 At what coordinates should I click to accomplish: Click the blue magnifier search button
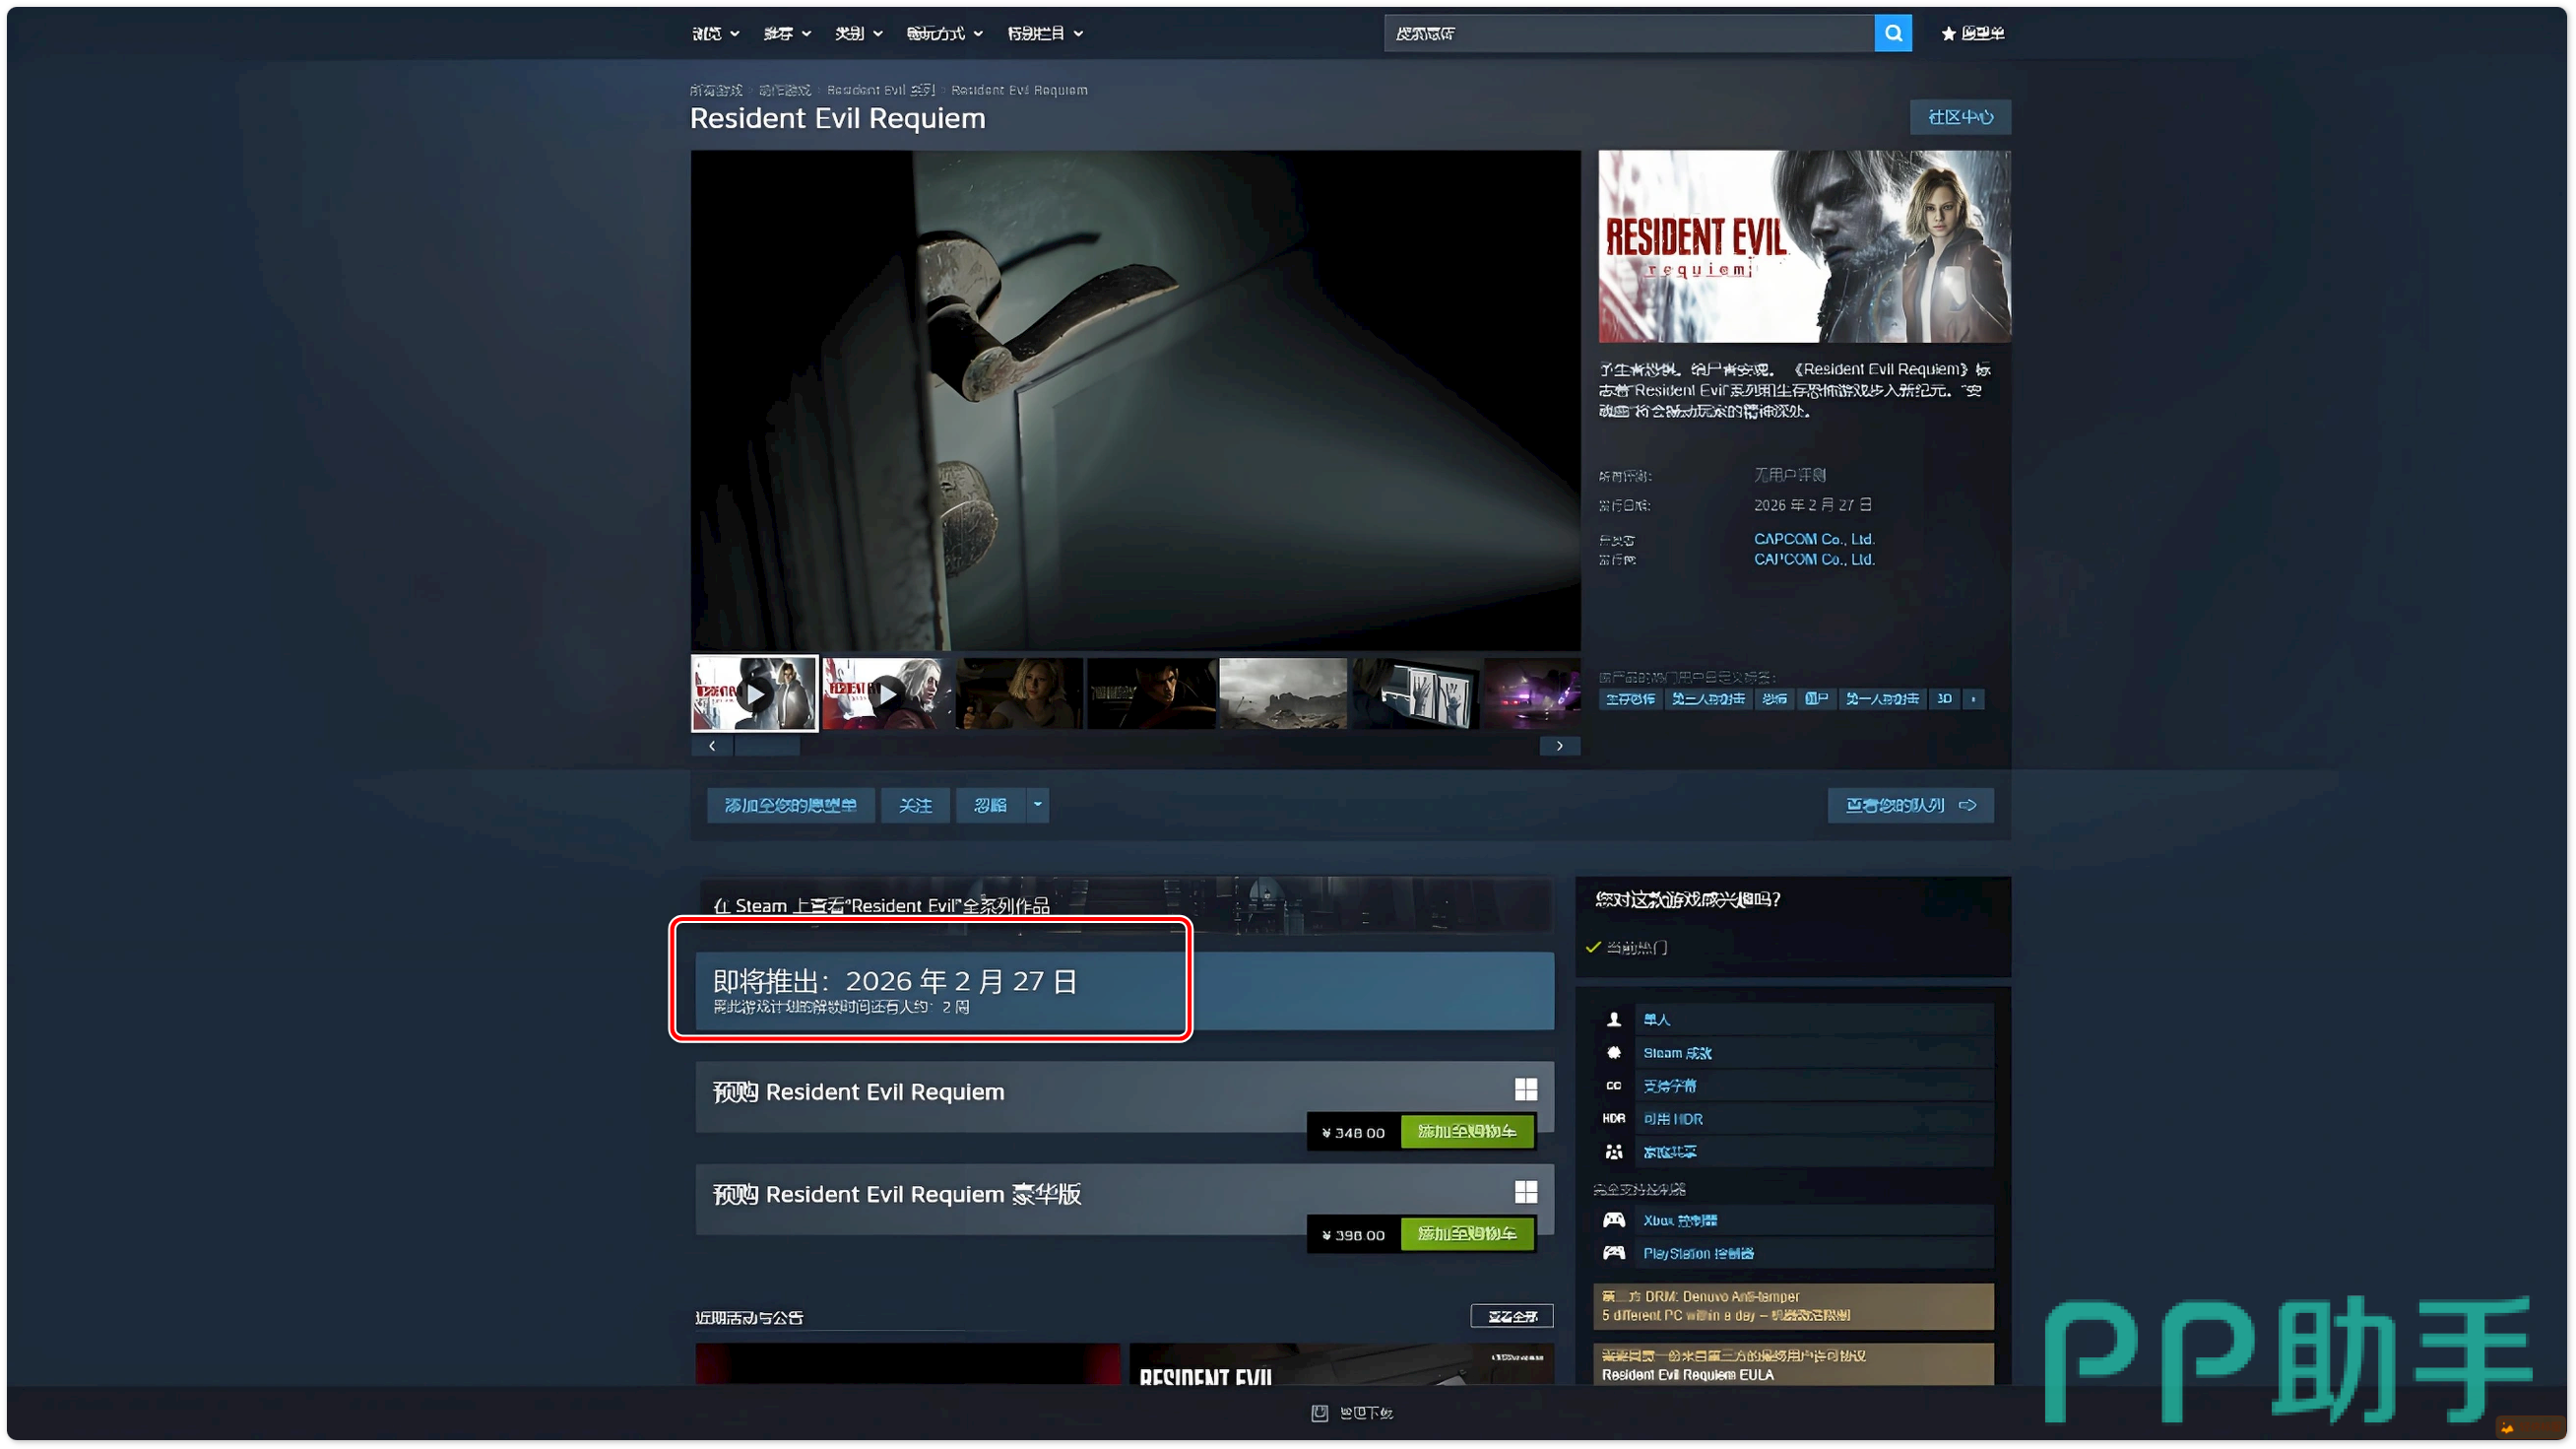1892,33
